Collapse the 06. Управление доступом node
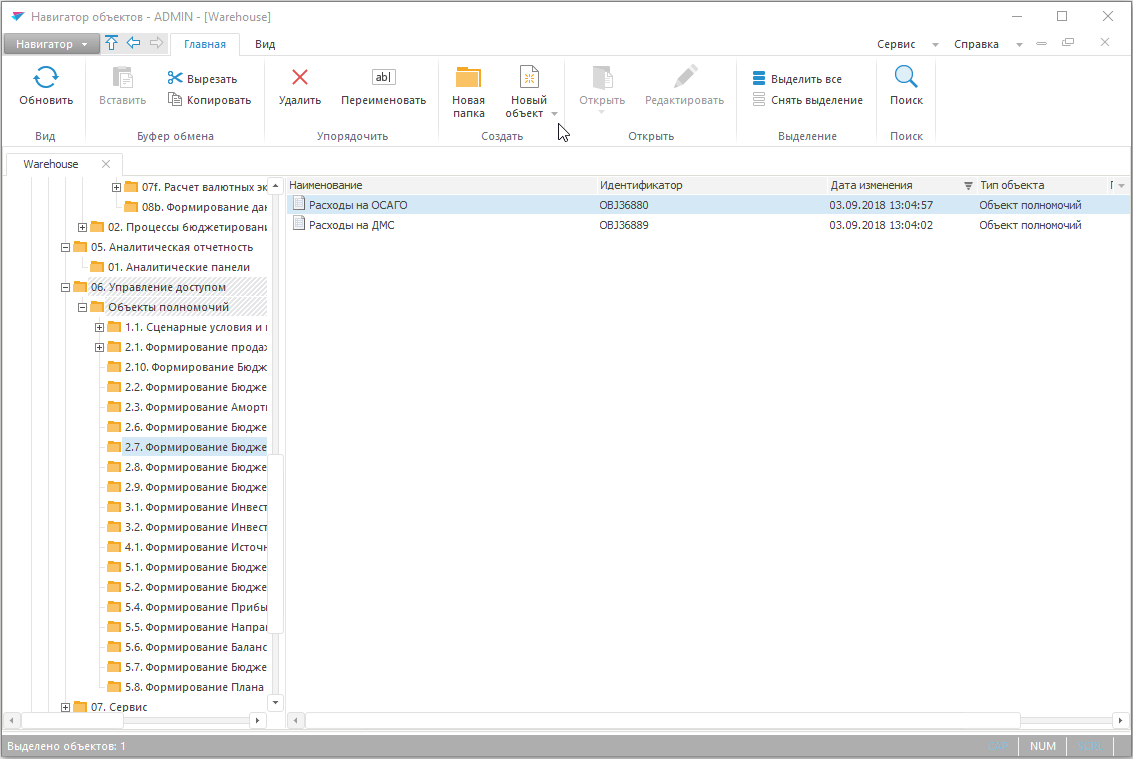This screenshot has width=1133, height=759. point(66,287)
